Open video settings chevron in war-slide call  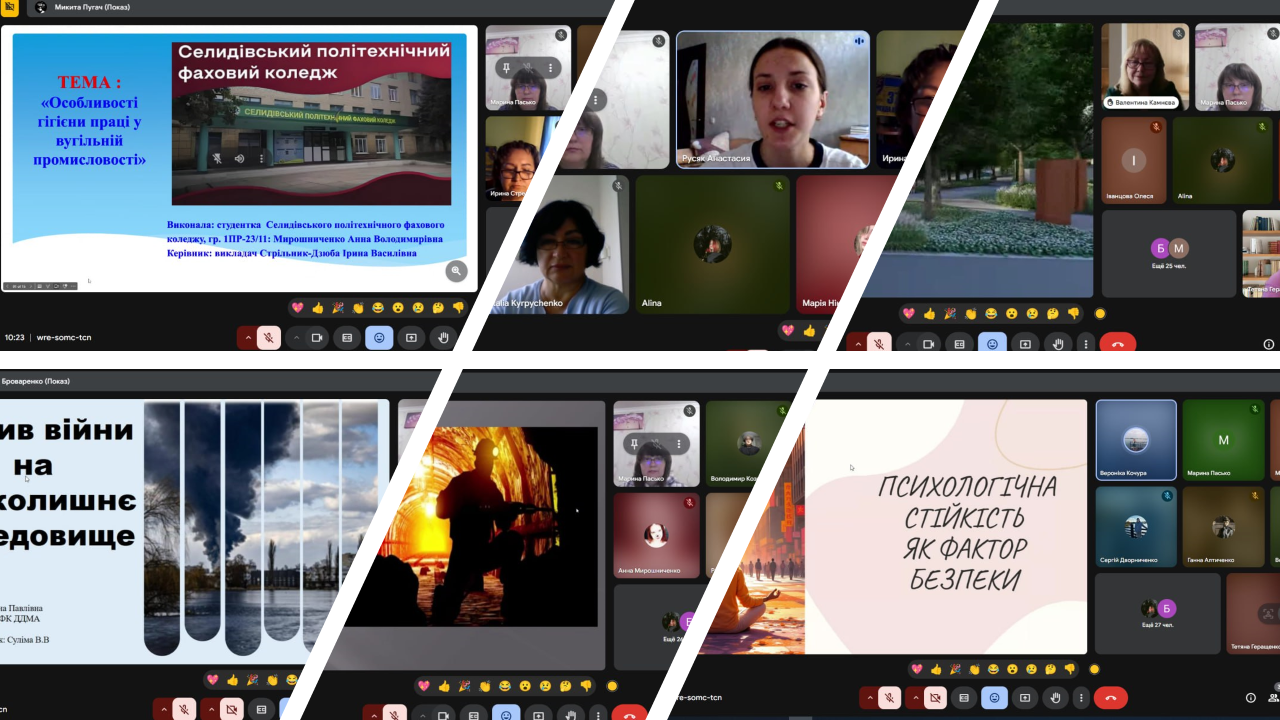pos(211,709)
